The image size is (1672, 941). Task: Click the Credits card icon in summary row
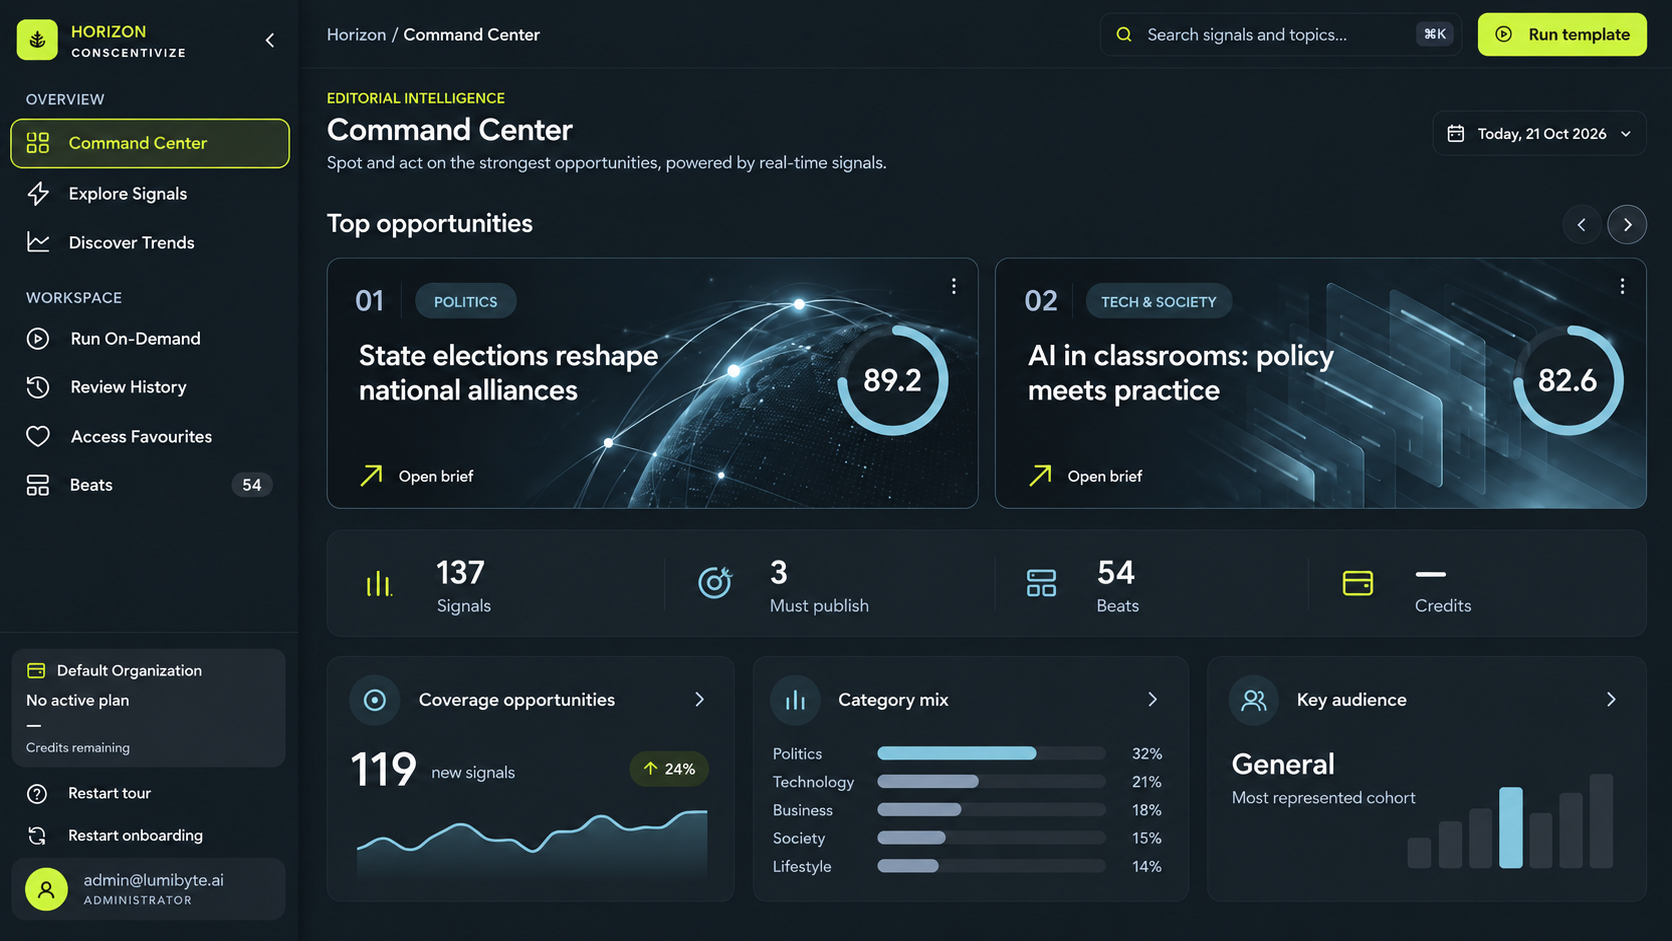(x=1357, y=583)
